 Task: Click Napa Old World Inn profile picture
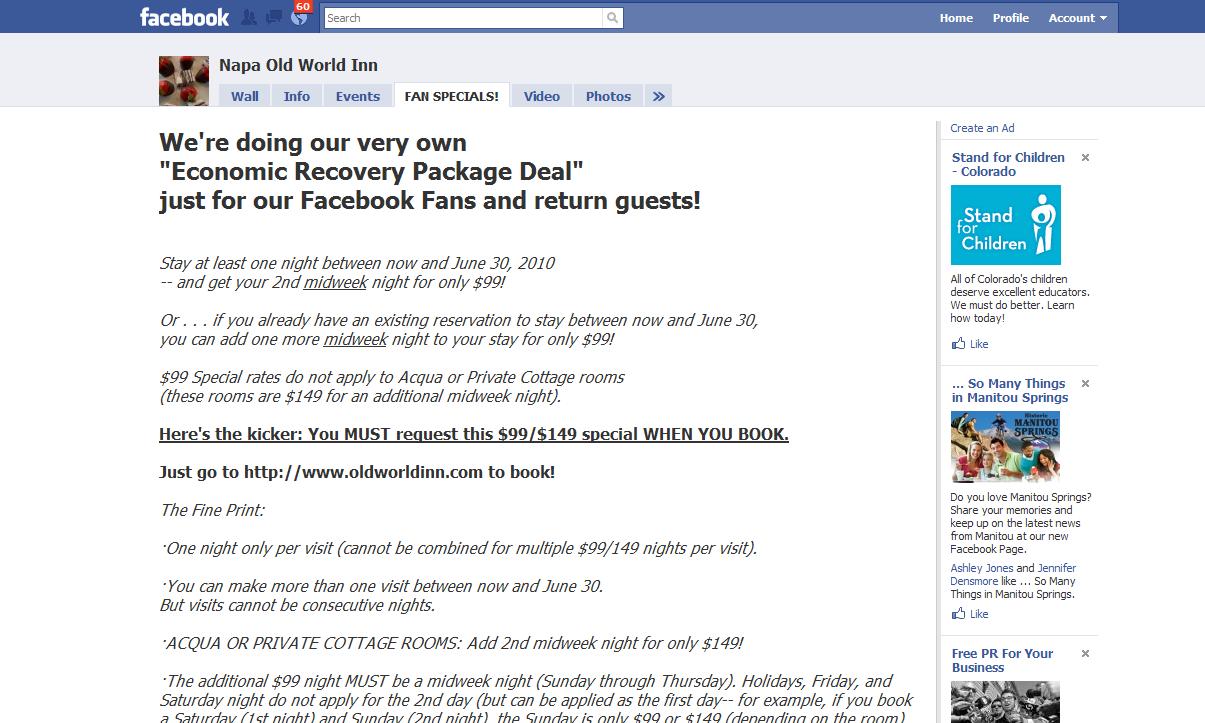(184, 81)
